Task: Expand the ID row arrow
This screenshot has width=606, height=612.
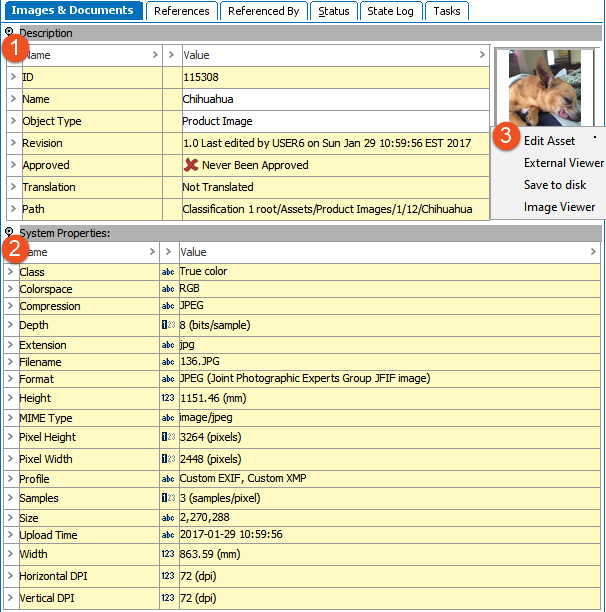Action: 13,77
